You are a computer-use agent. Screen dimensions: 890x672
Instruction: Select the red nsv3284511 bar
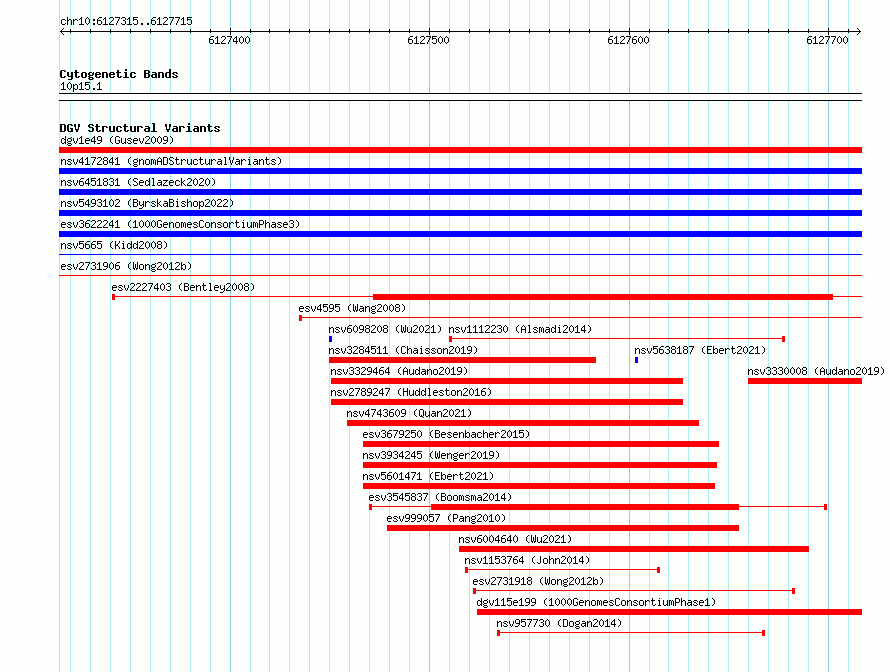click(463, 360)
